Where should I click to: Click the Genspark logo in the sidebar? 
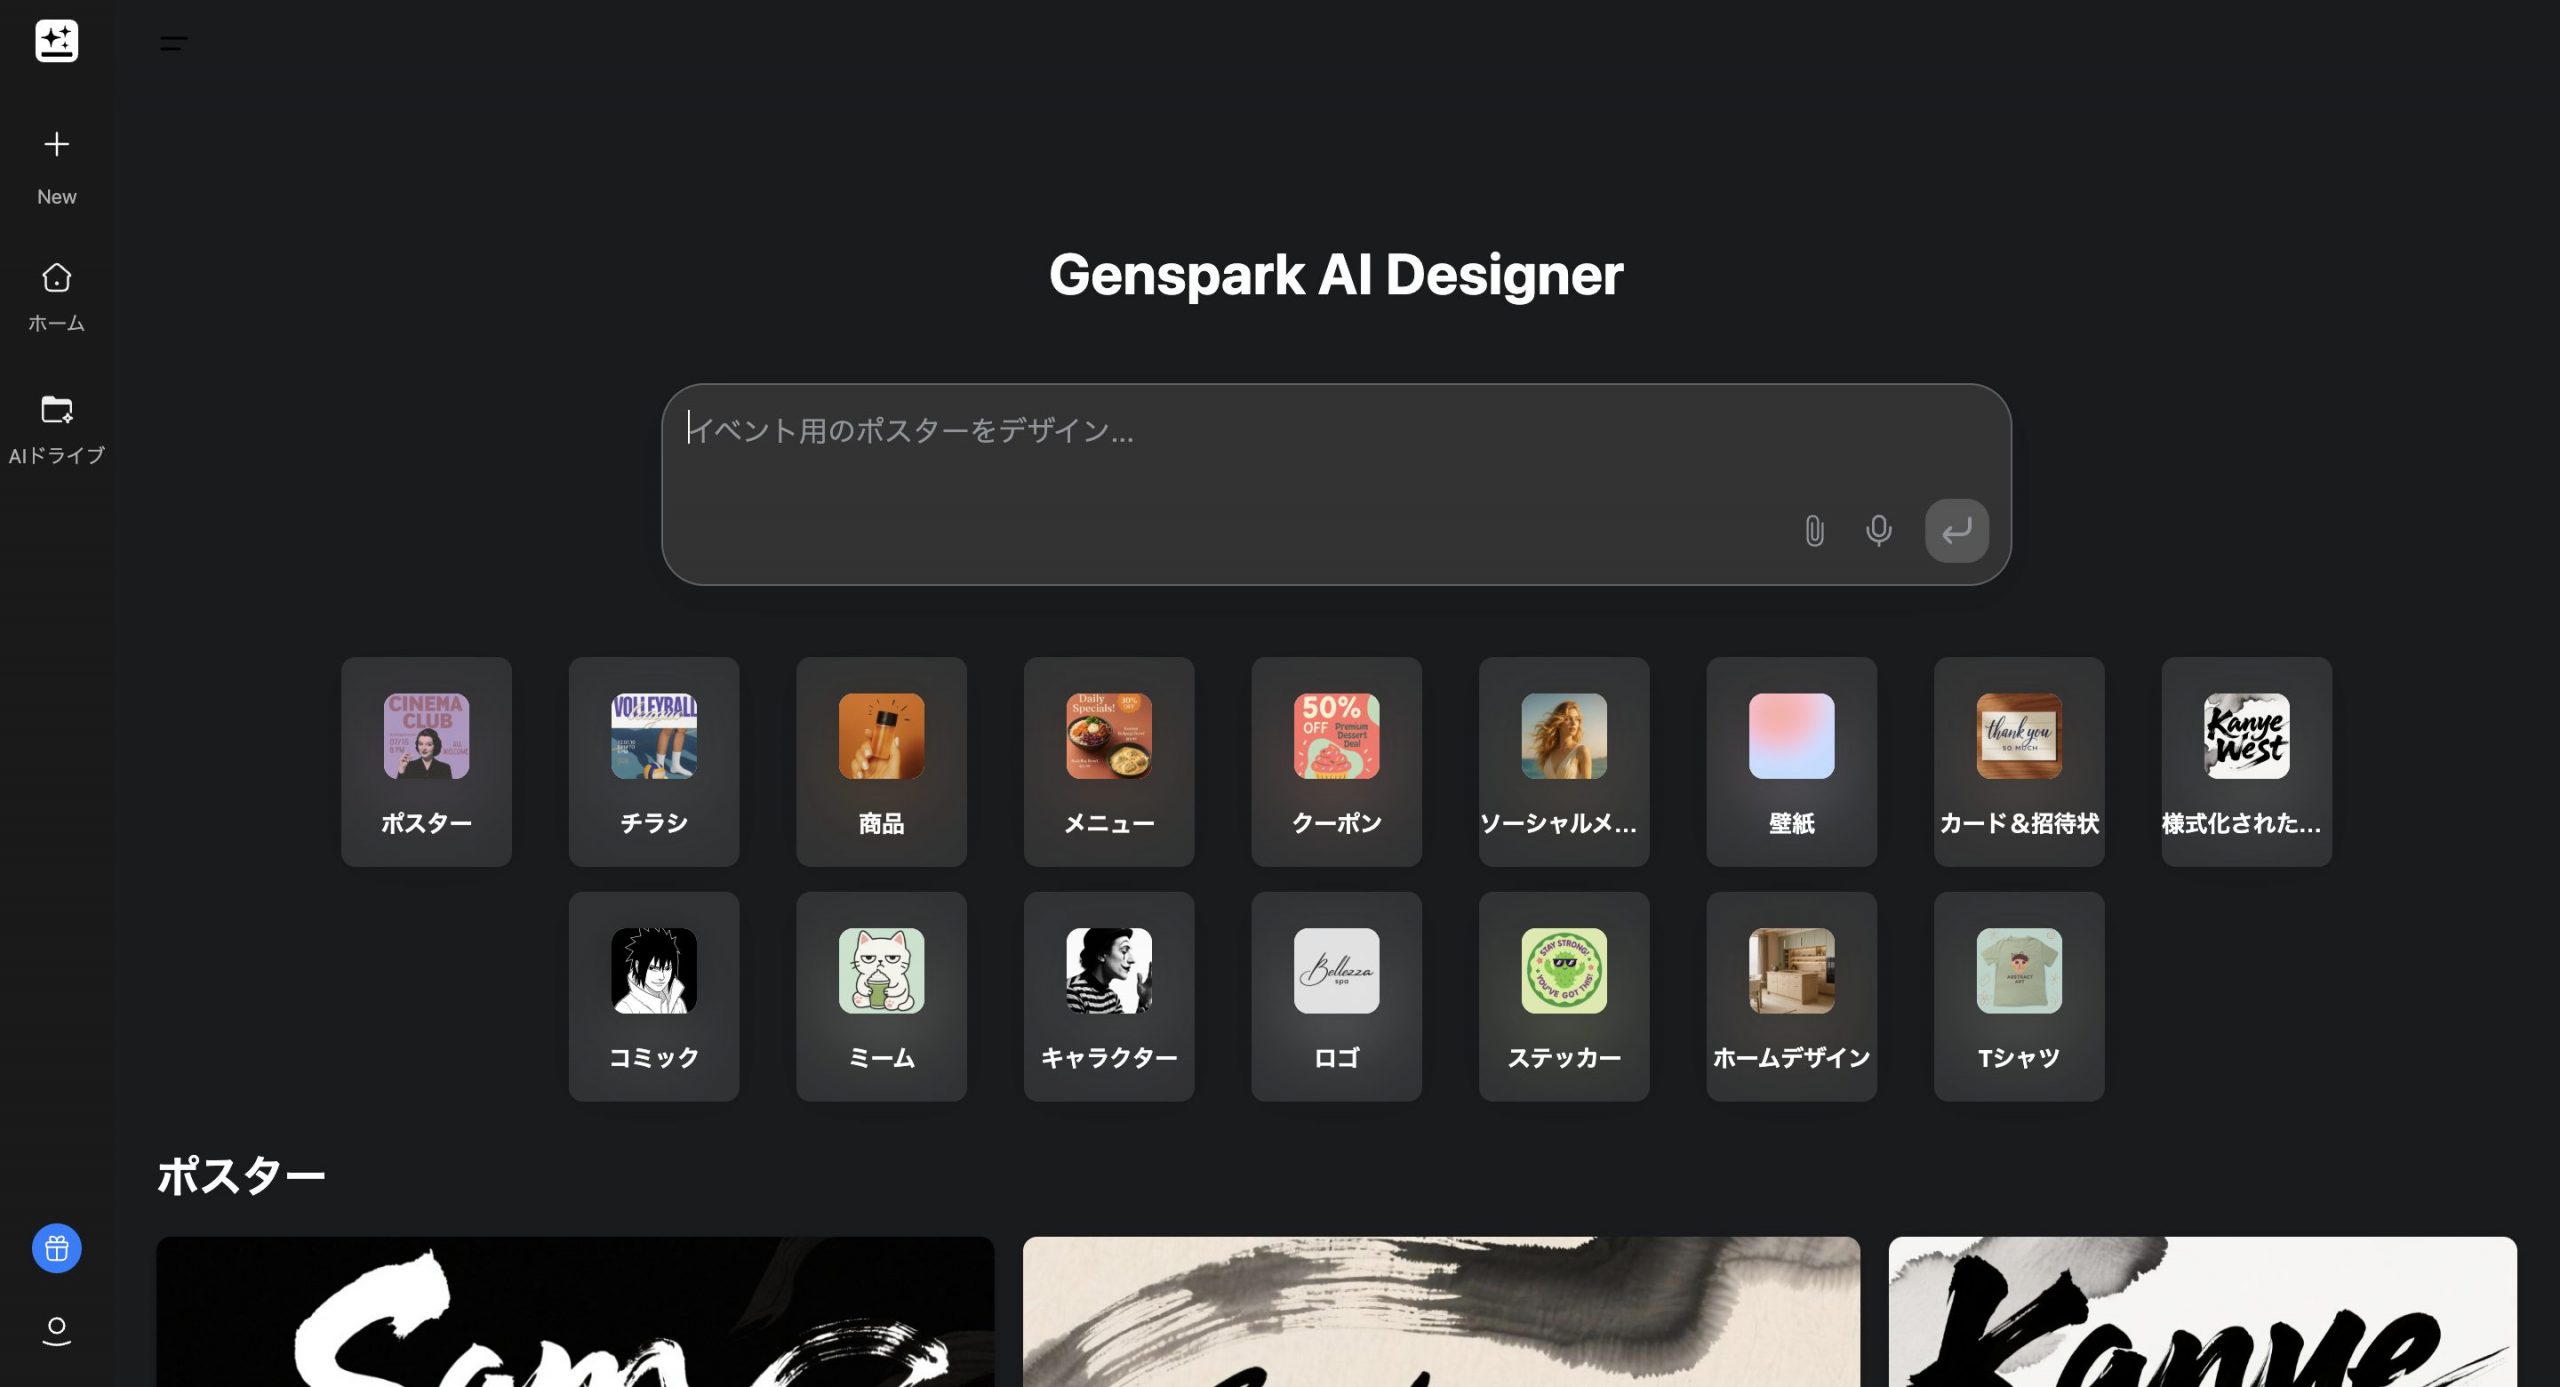57,41
